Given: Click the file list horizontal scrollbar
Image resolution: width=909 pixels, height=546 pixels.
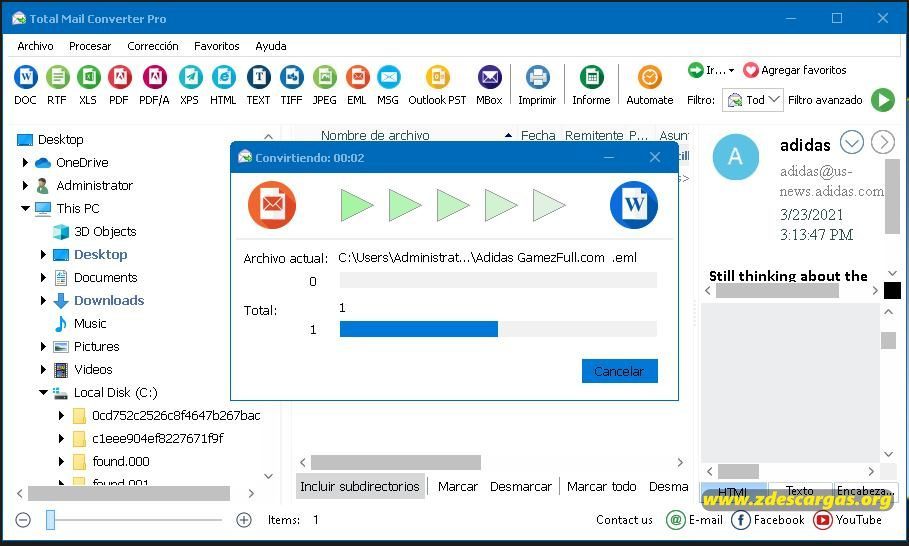Looking at the screenshot, I should (x=396, y=462).
